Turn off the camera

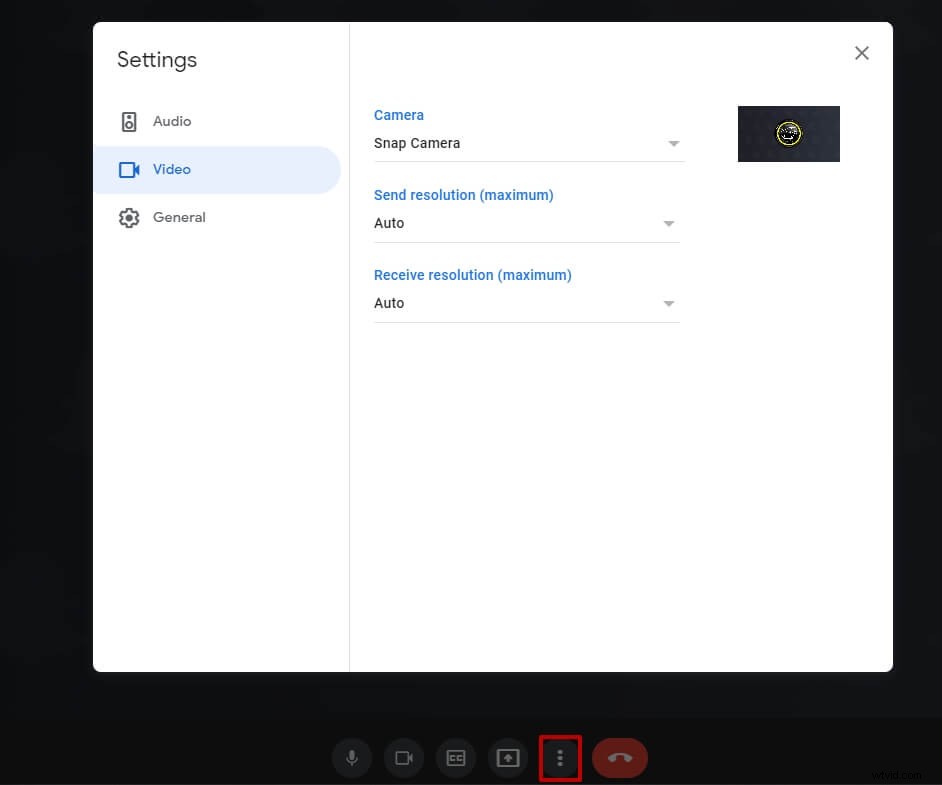403,757
